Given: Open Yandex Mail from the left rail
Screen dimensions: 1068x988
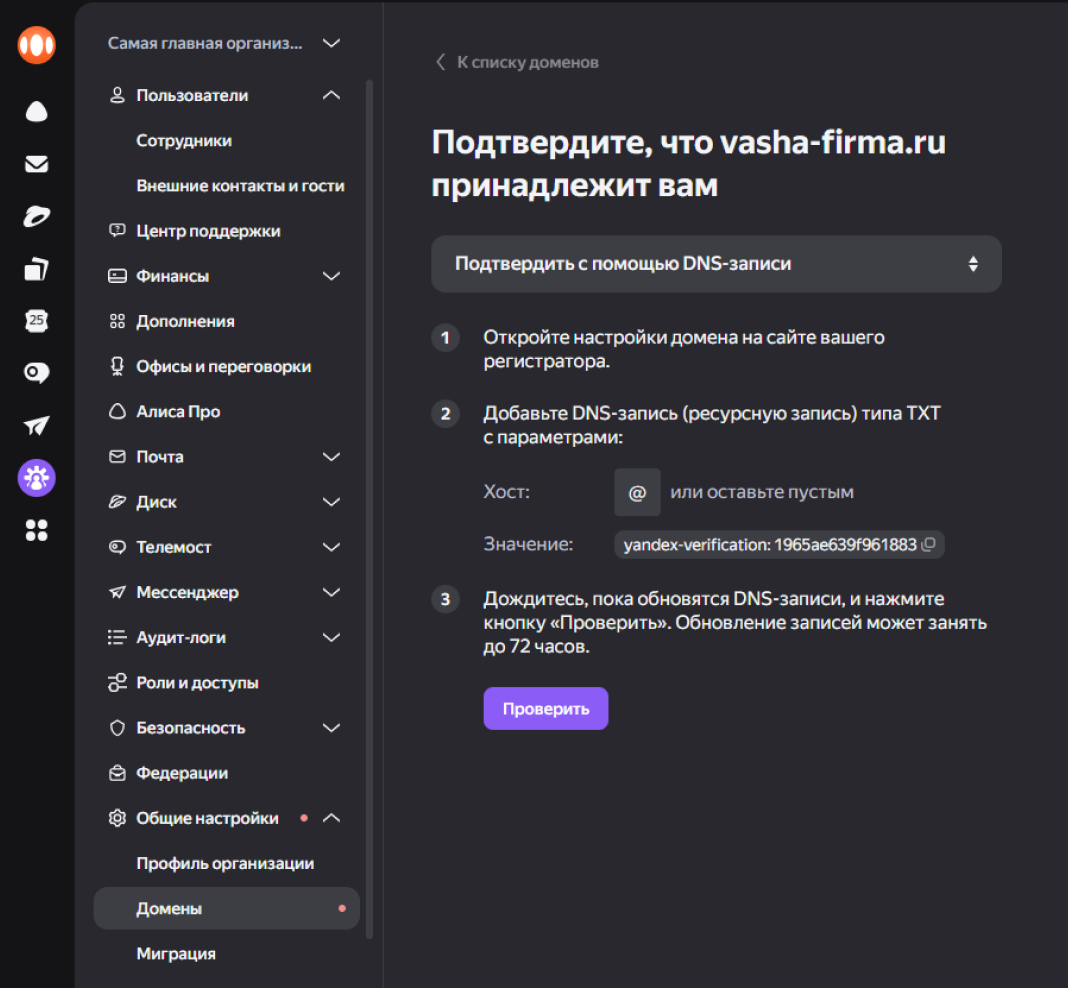Looking at the screenshot, I should 36,164.
